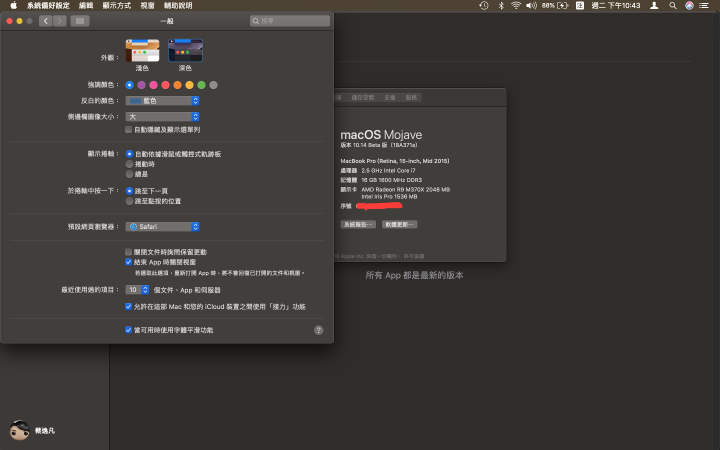Open Time Machine menu bar icon
This screenshot has width=720, height=450.
pos(484,6)
